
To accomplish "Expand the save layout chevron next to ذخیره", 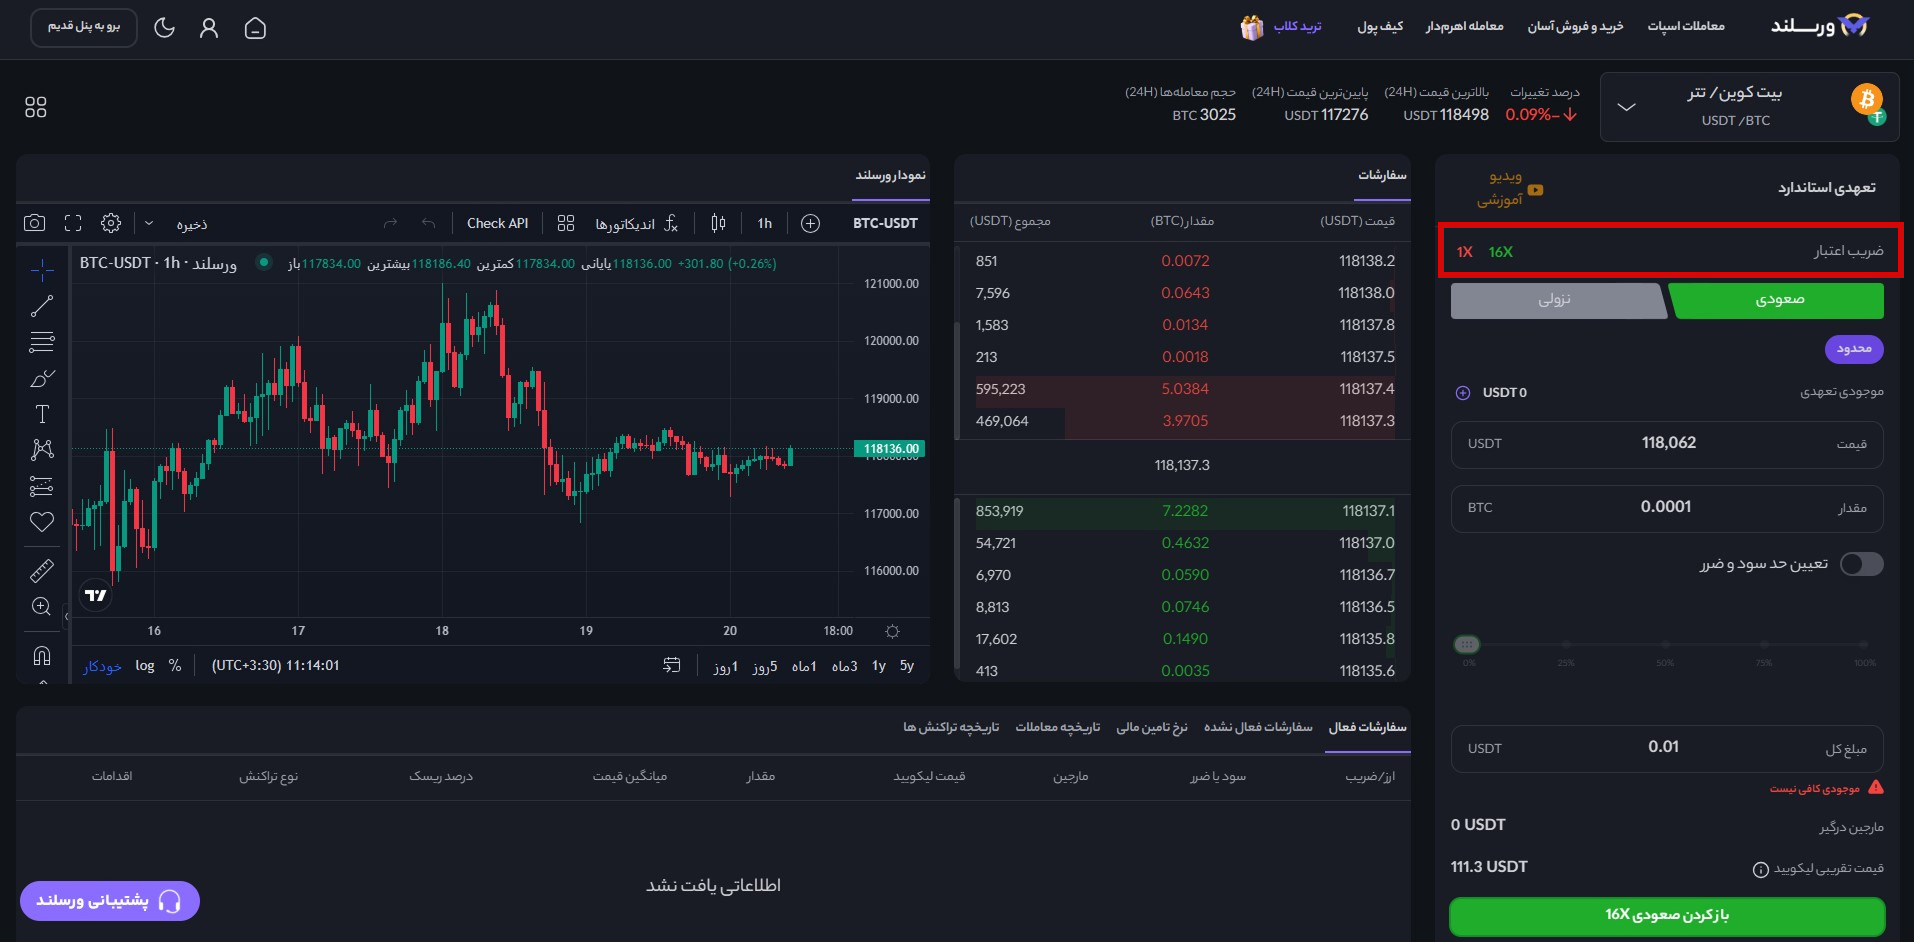I will 148,223.
